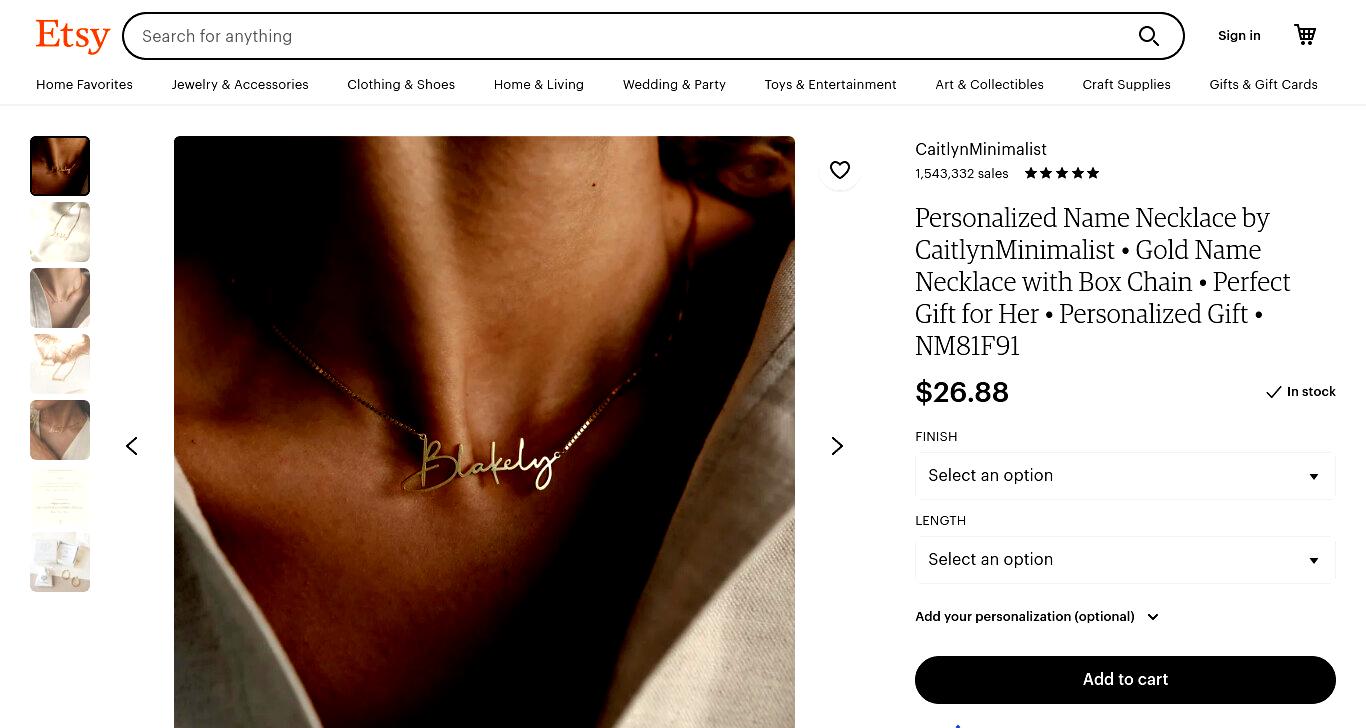Click the Add to cart button
This screenshot has width=1366, height=728.
pyautogui.click(x=1125, y=680)
